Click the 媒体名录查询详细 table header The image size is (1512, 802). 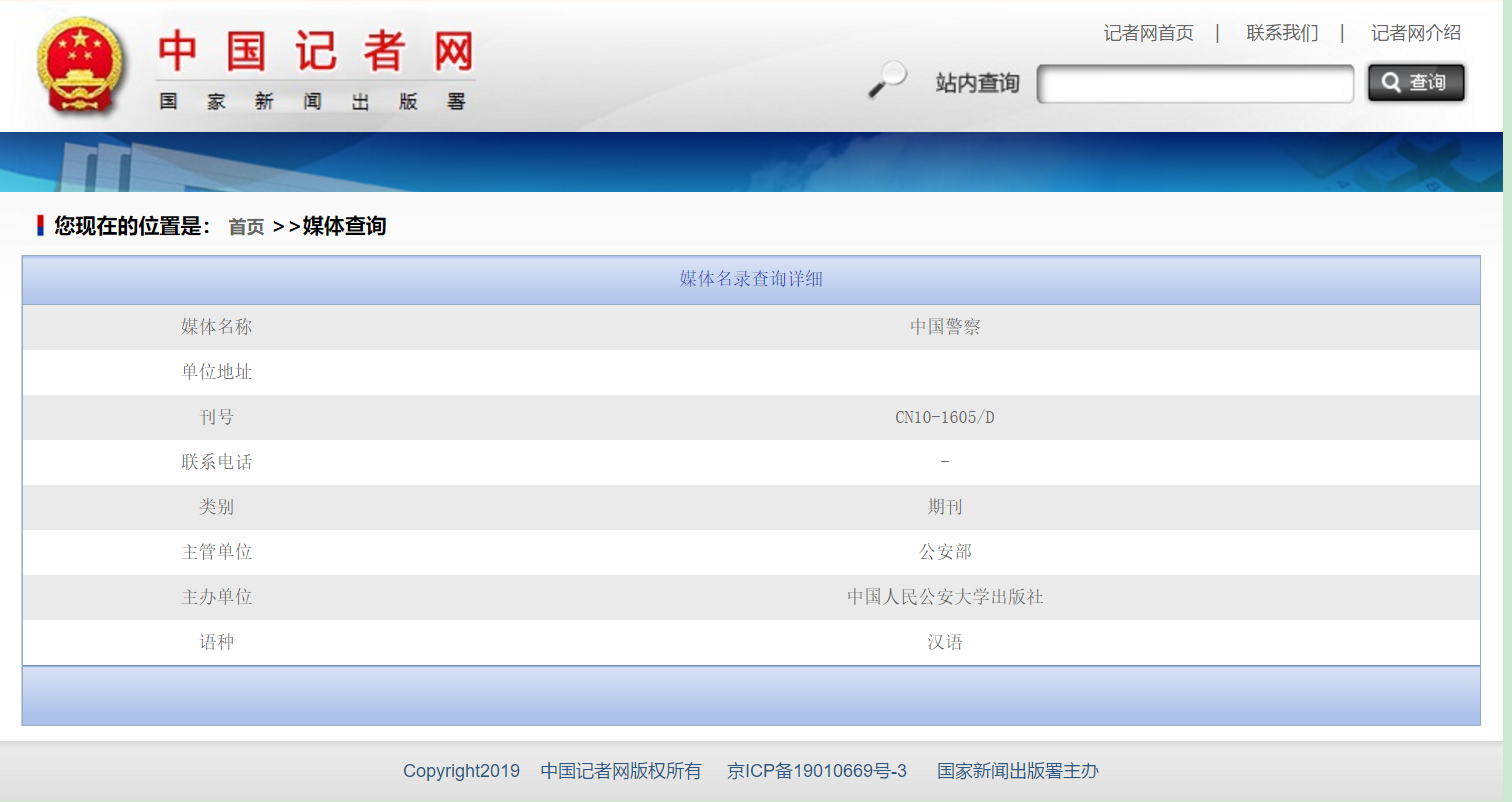coord(751,279)
